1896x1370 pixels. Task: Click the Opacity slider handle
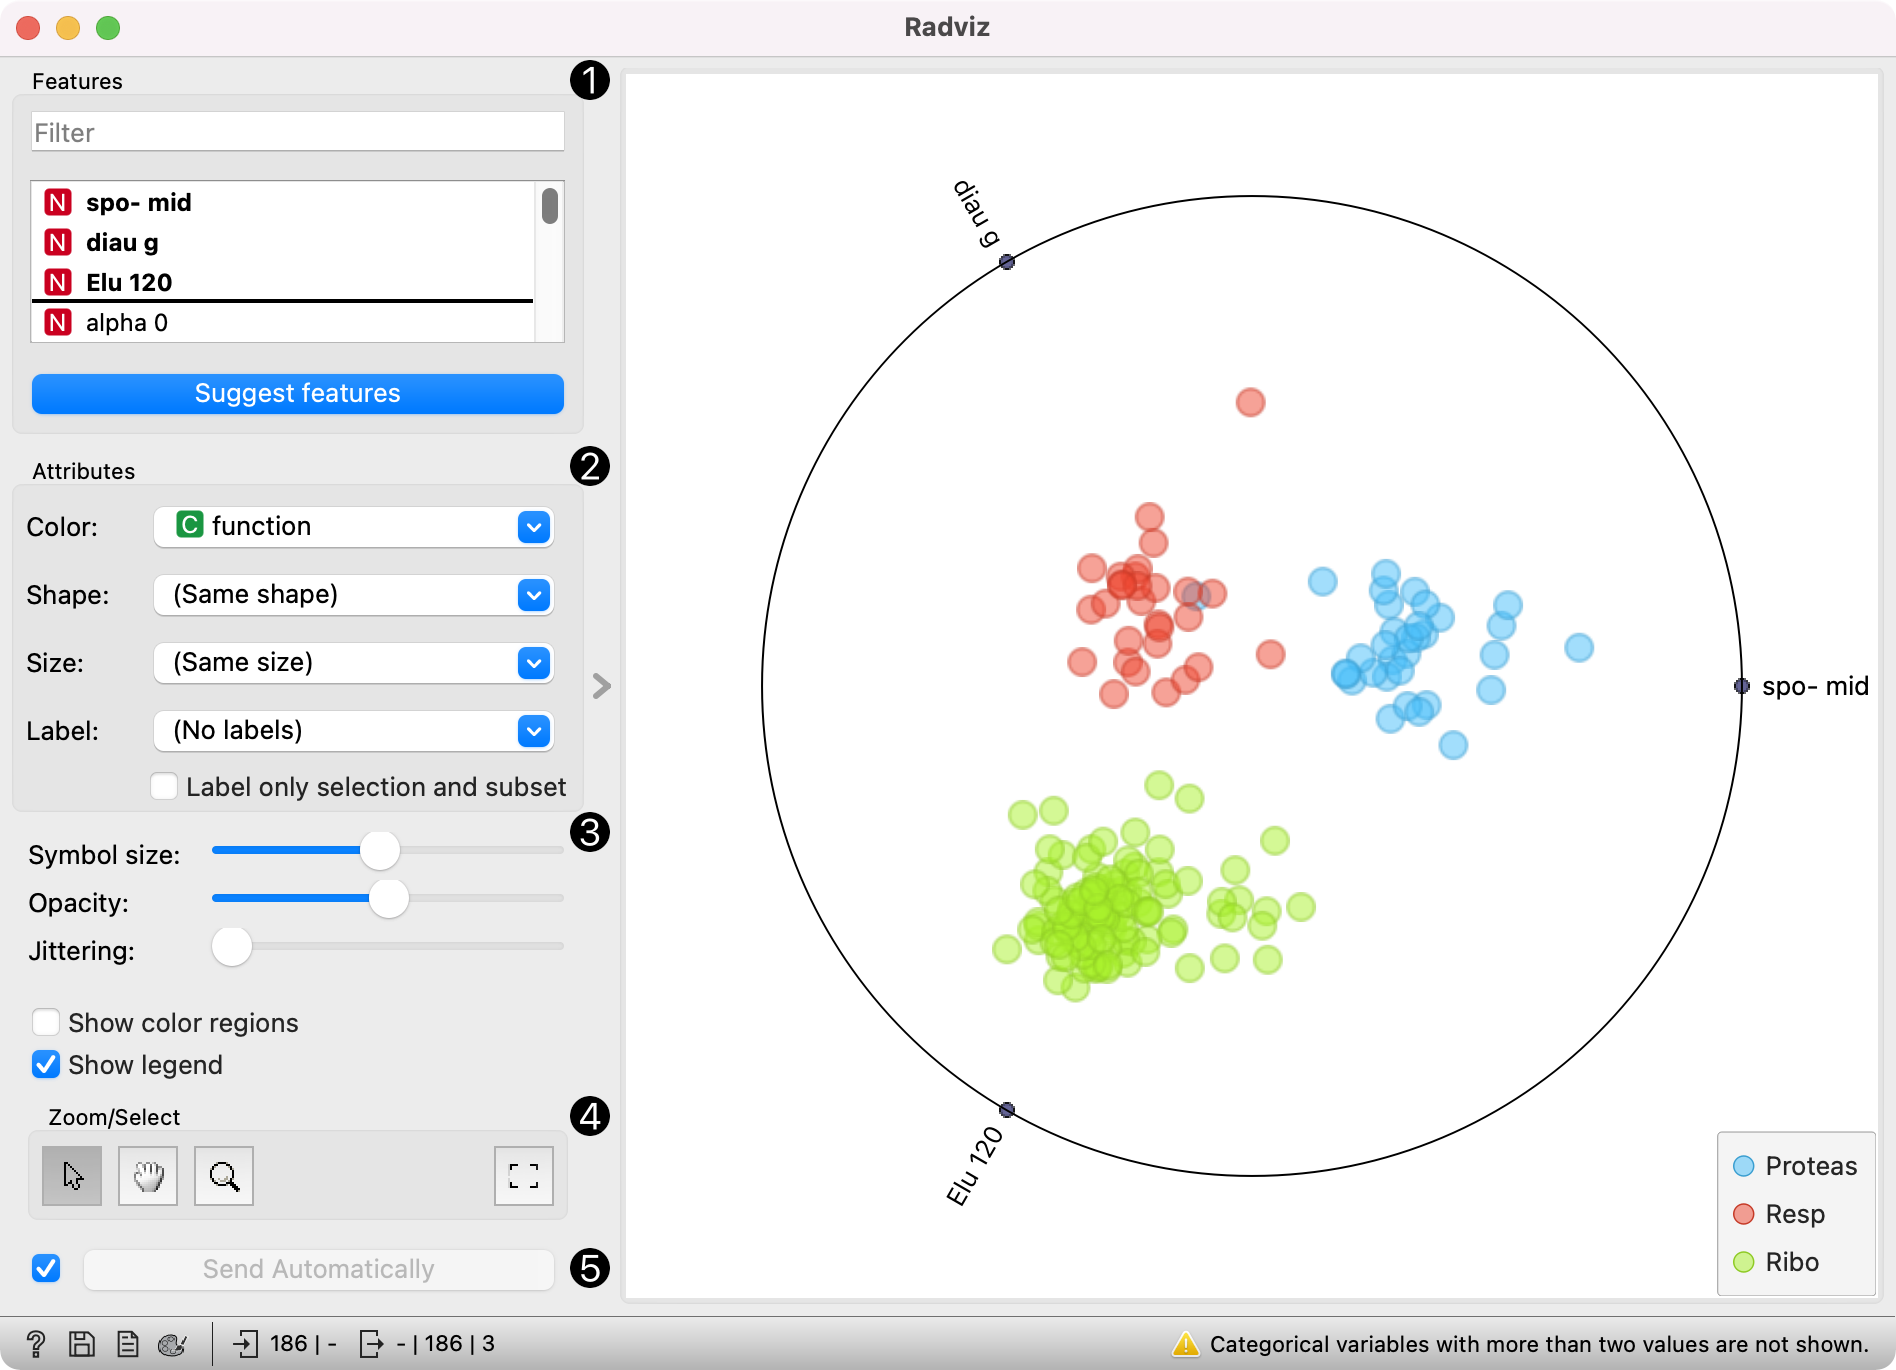coord(389,898)
